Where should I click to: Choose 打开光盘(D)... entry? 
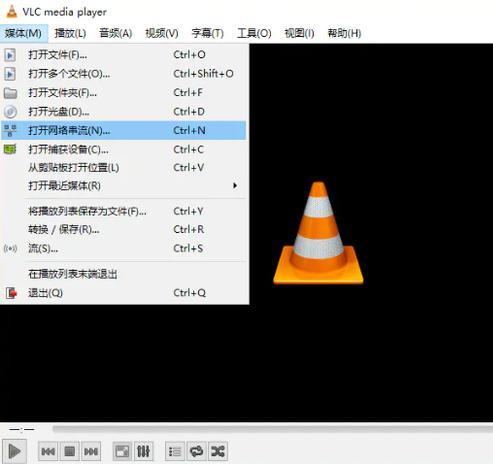coord(123,112)
